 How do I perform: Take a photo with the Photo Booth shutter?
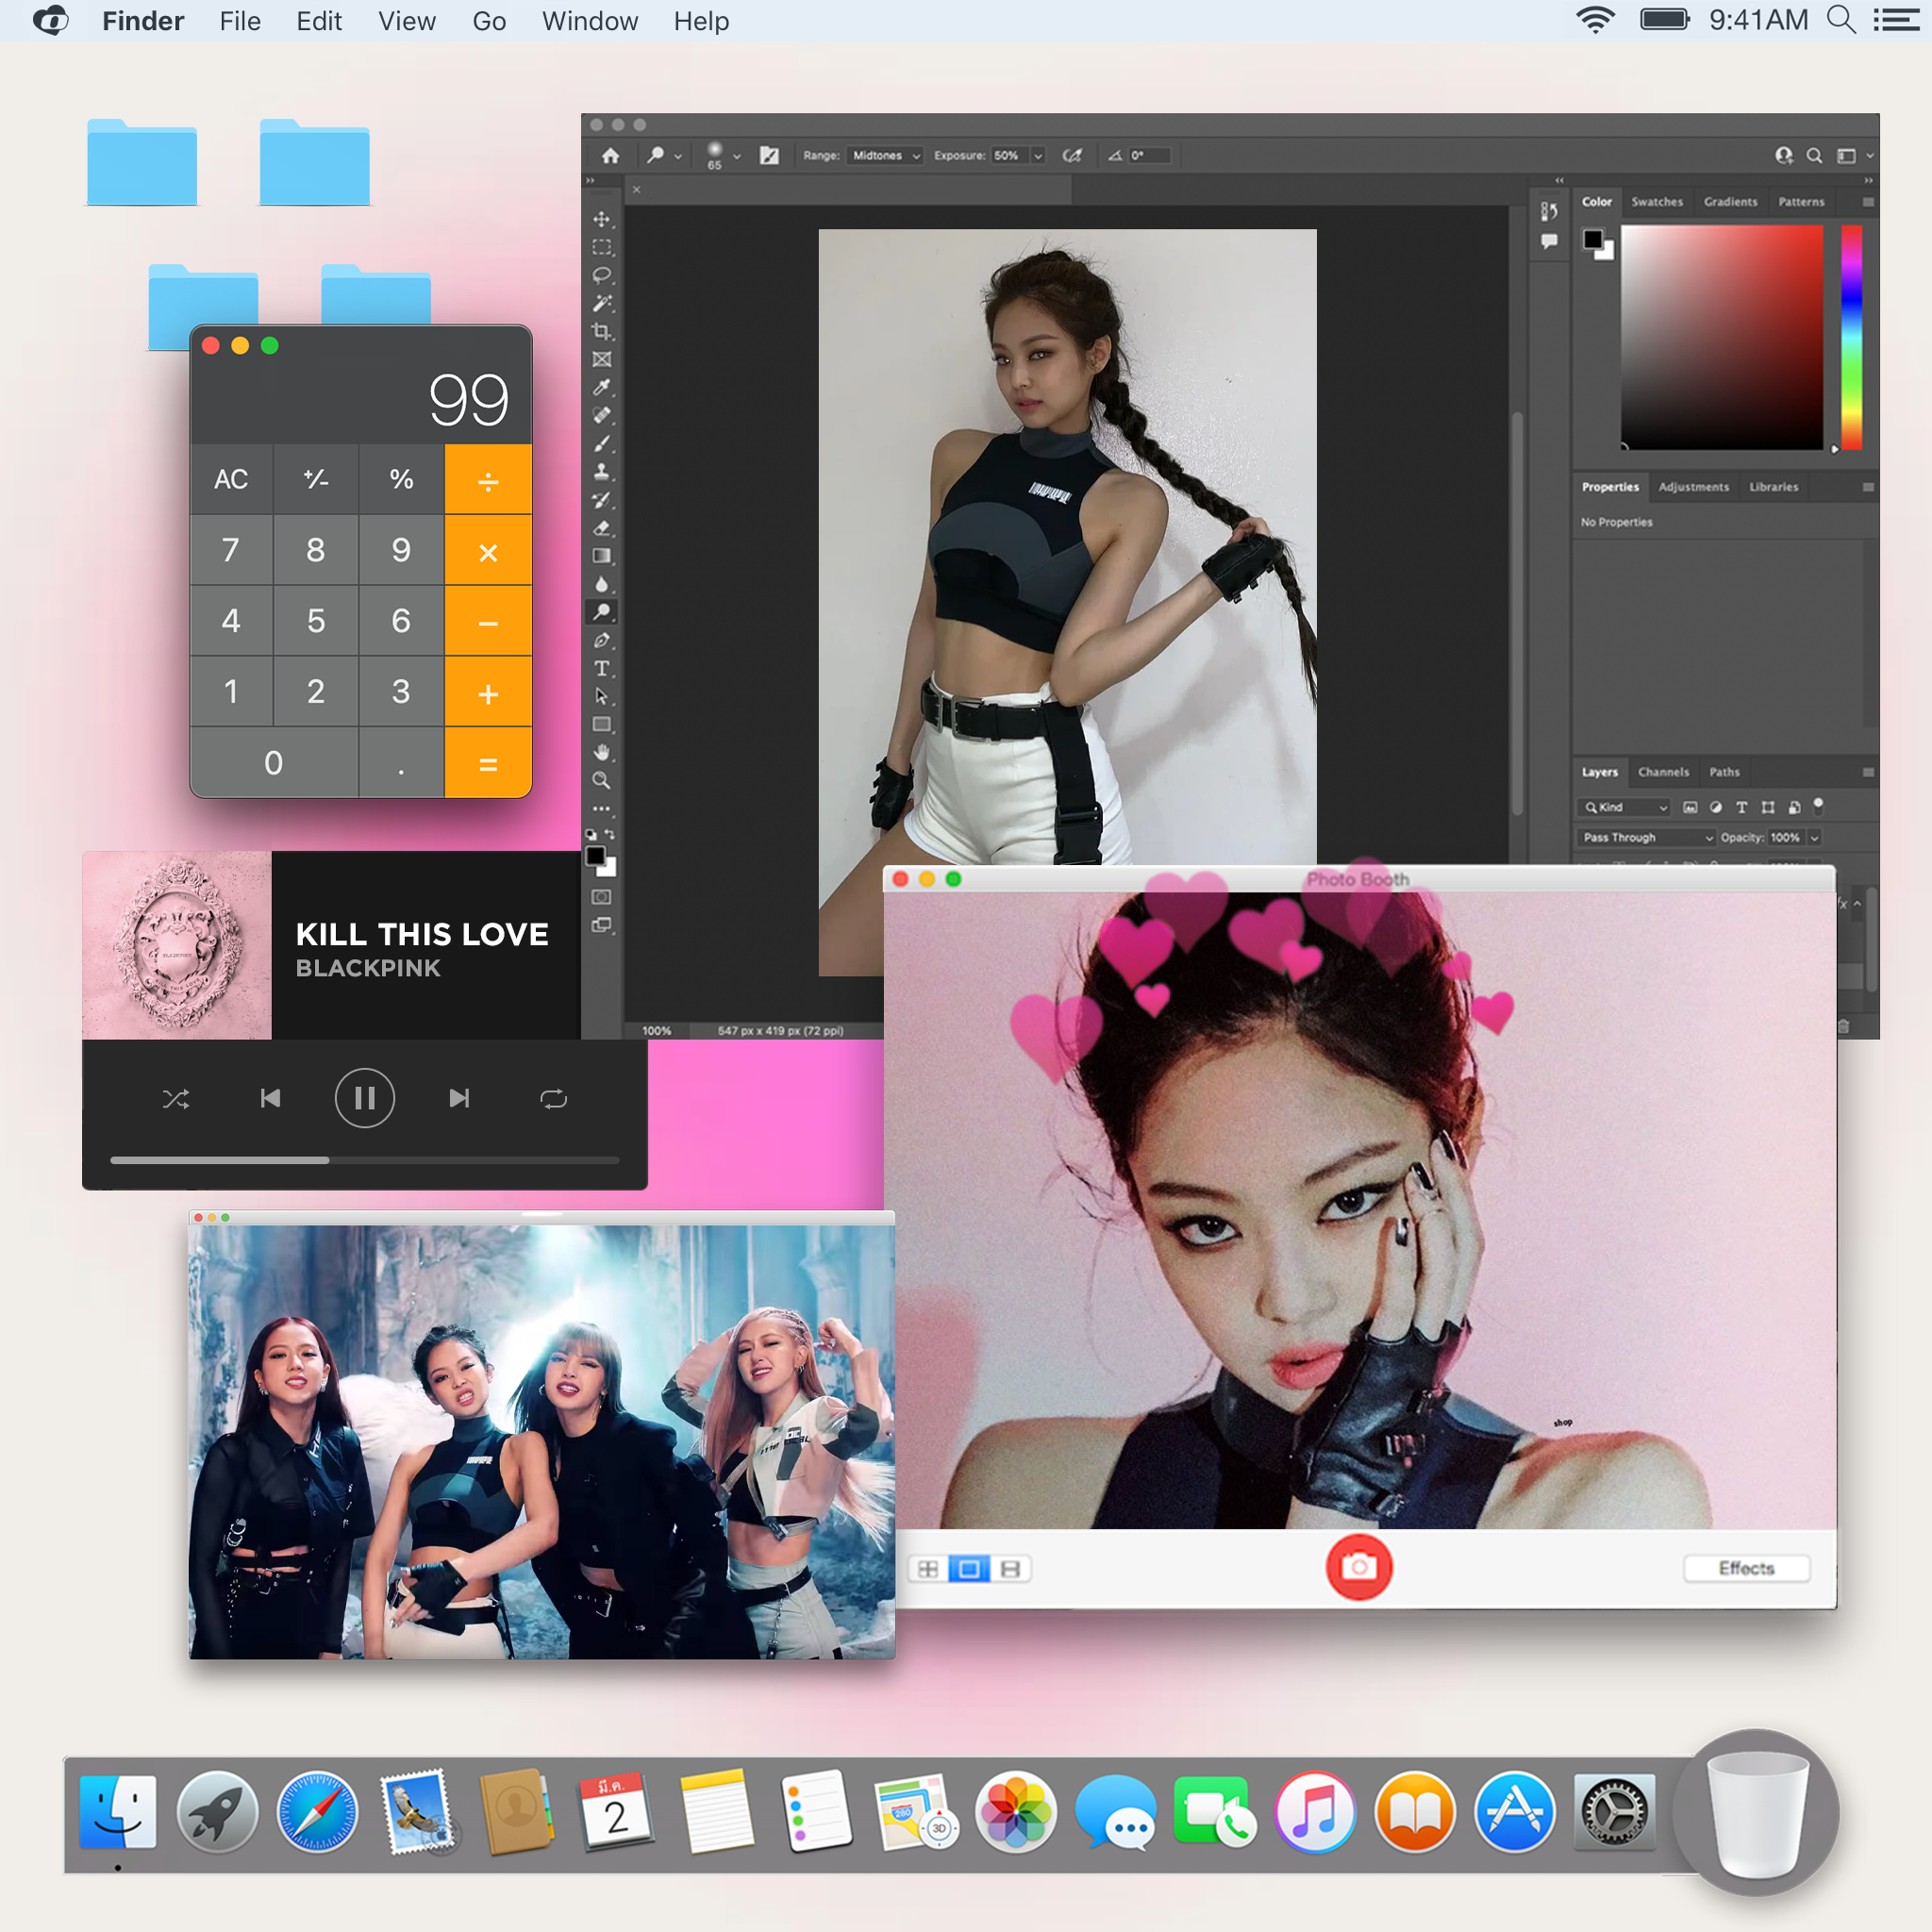[x=1359, y=1568]
